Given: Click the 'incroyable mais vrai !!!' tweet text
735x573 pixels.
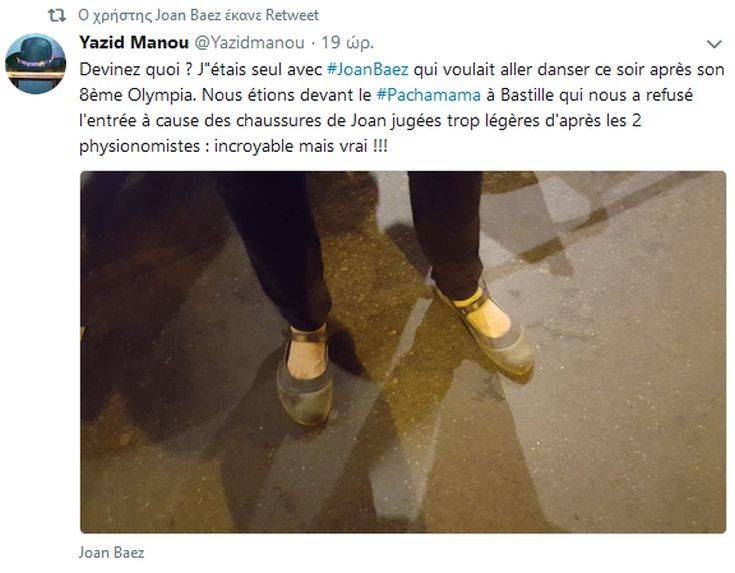Looking at the screenshot, I should 301,146.
